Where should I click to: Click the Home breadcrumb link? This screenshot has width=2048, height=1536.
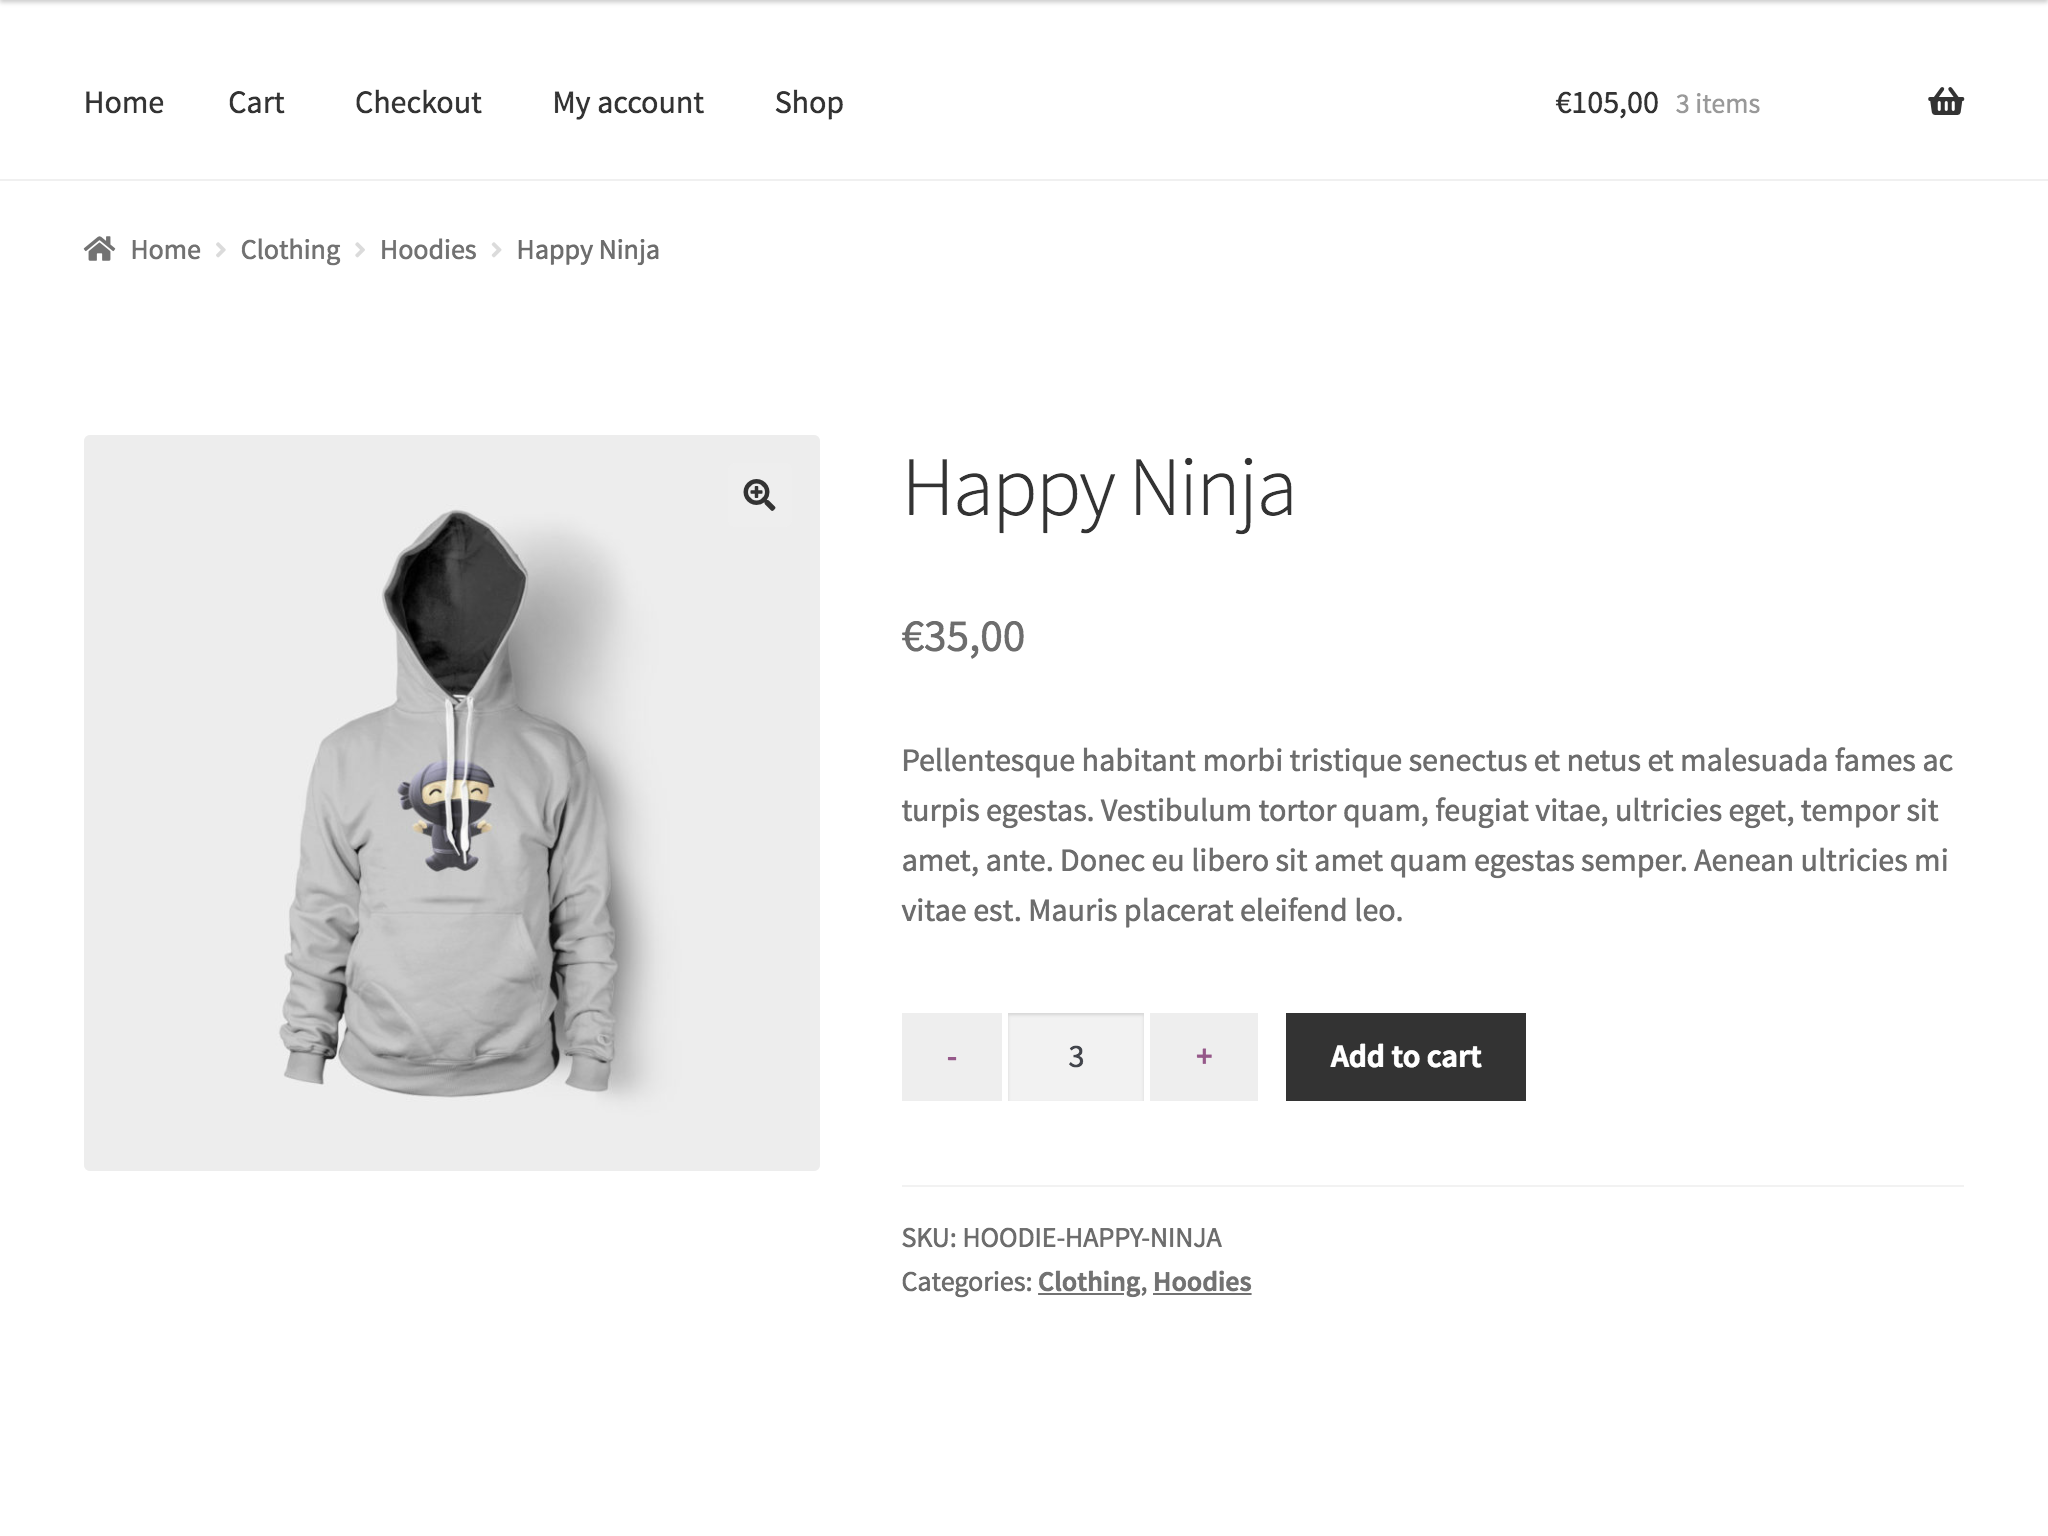165,249
